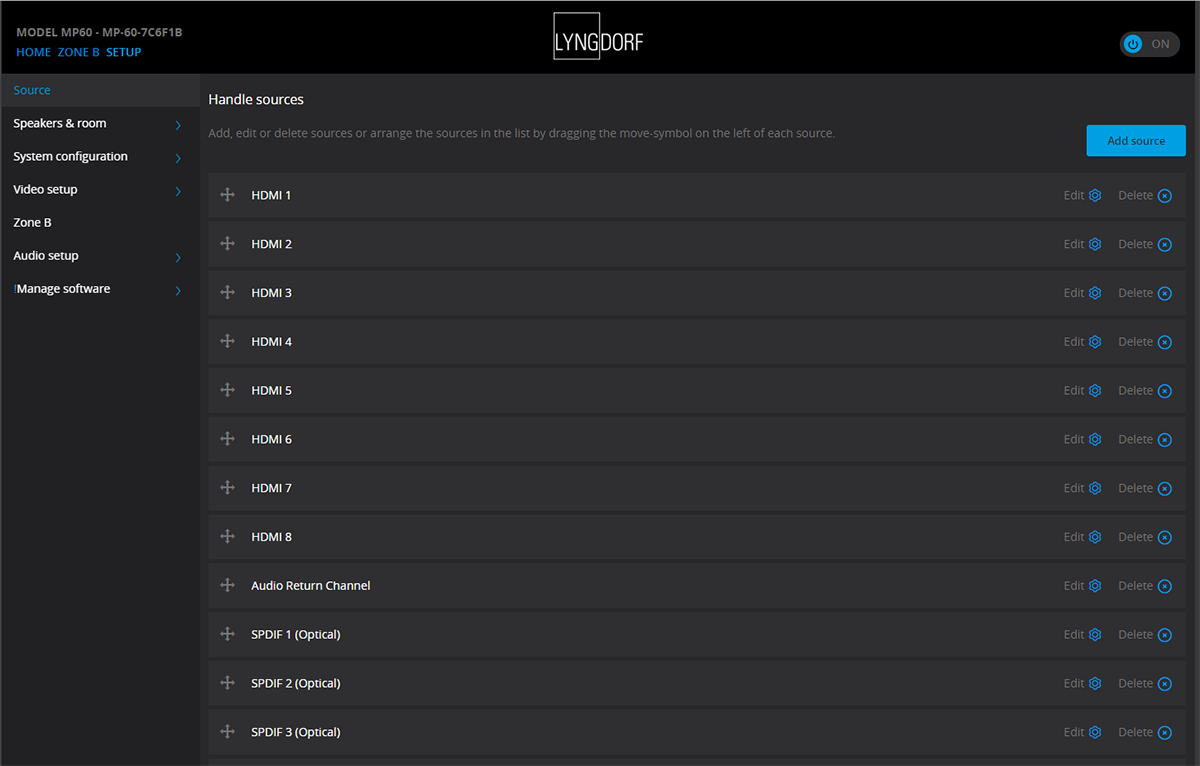This screenshot has width=1200, height=766.
Task: Go to HOME link in header
Action: (33, 52)
